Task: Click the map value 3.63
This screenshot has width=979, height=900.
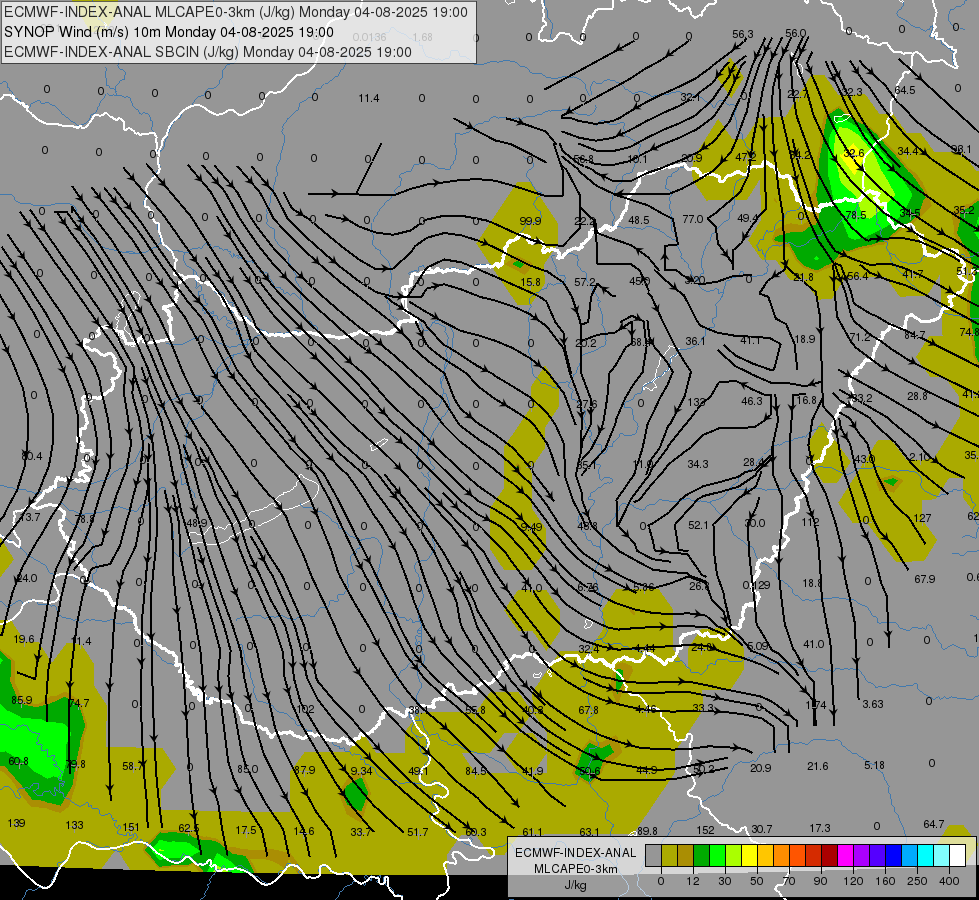Action: coord(873,704)
